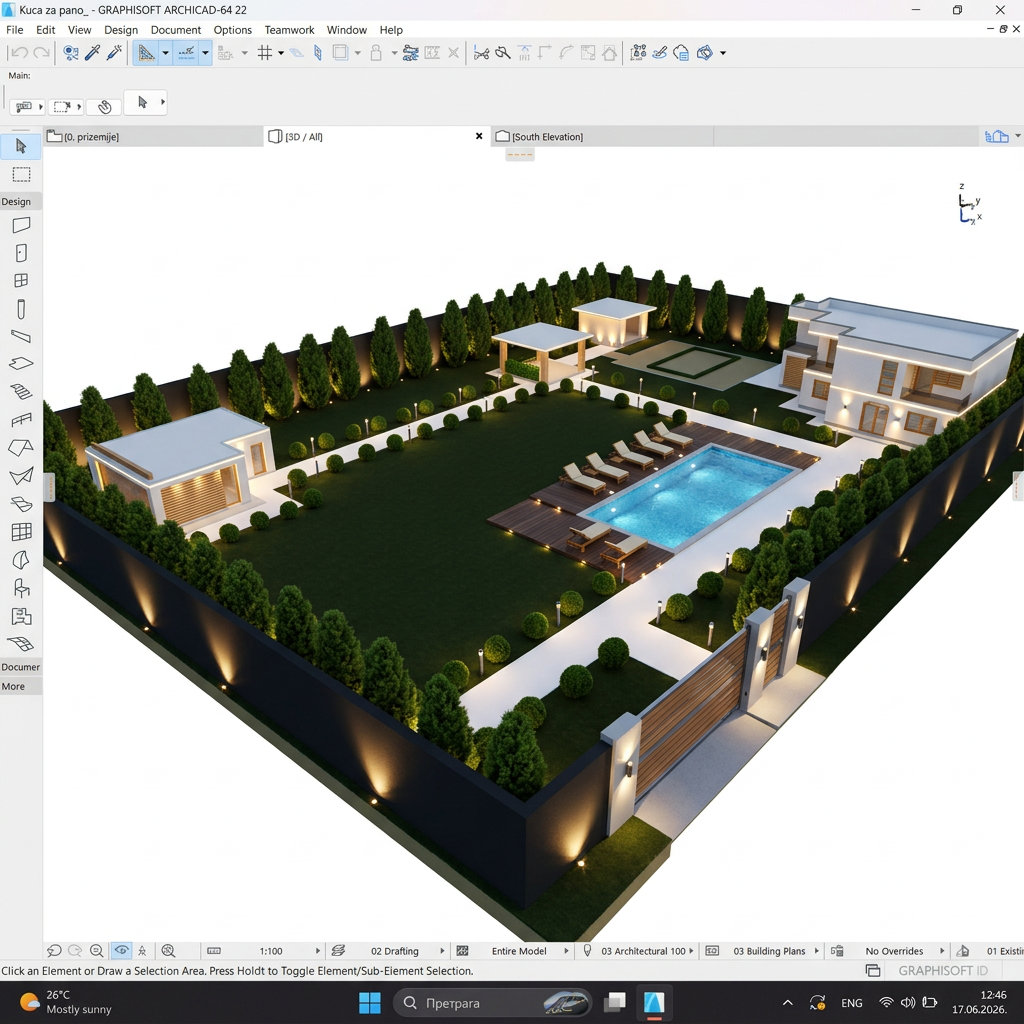
Task: Activate the Stair tool
Action: (21, 391)
